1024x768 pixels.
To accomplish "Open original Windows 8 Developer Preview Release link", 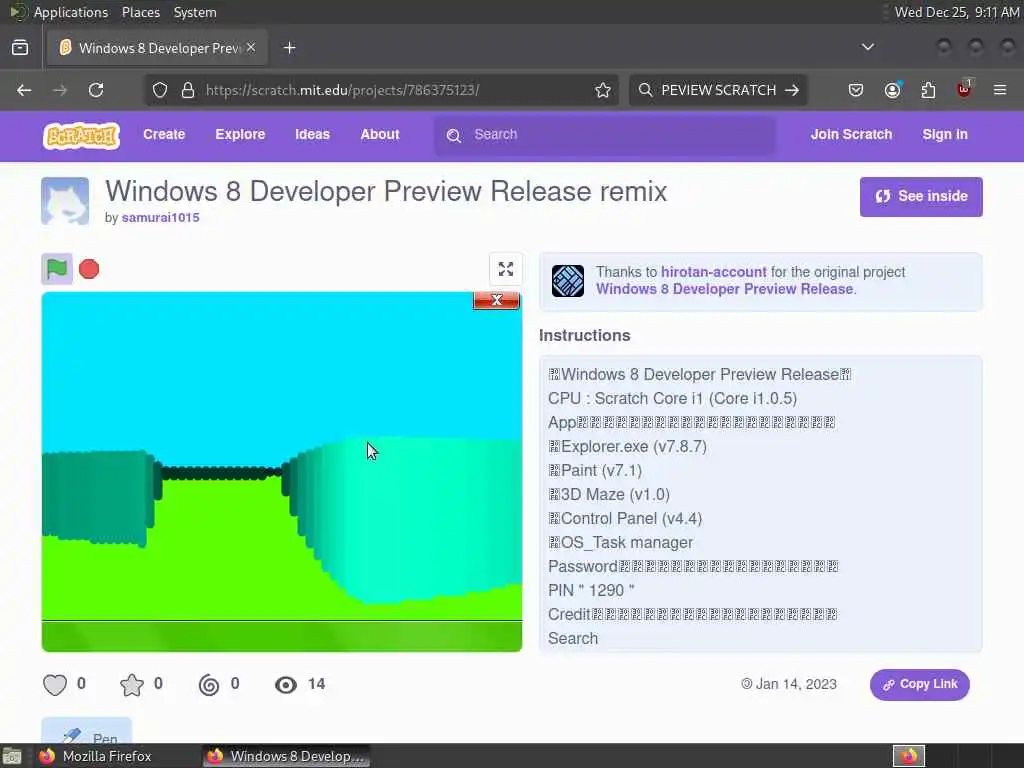I will [724, 289].
